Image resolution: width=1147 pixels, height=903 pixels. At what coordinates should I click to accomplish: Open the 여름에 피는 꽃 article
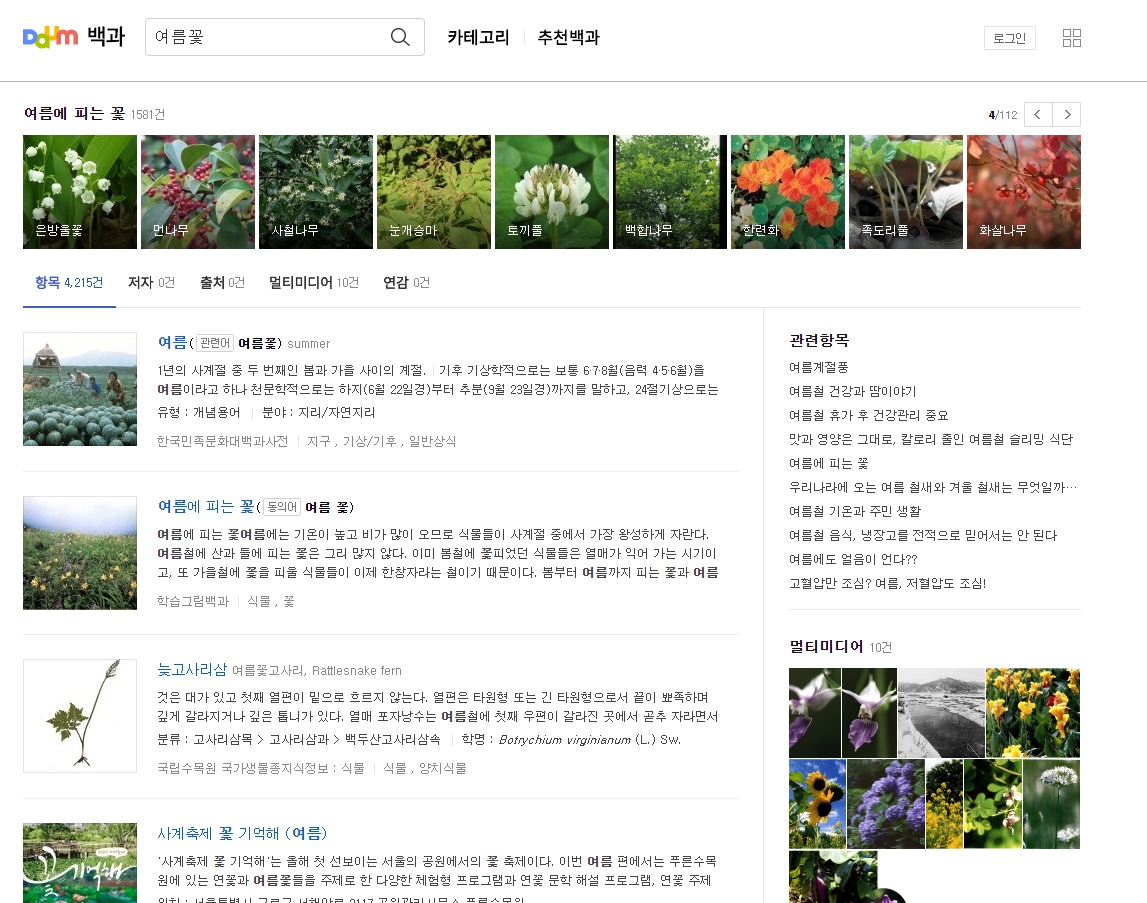(x=203, y=506)
